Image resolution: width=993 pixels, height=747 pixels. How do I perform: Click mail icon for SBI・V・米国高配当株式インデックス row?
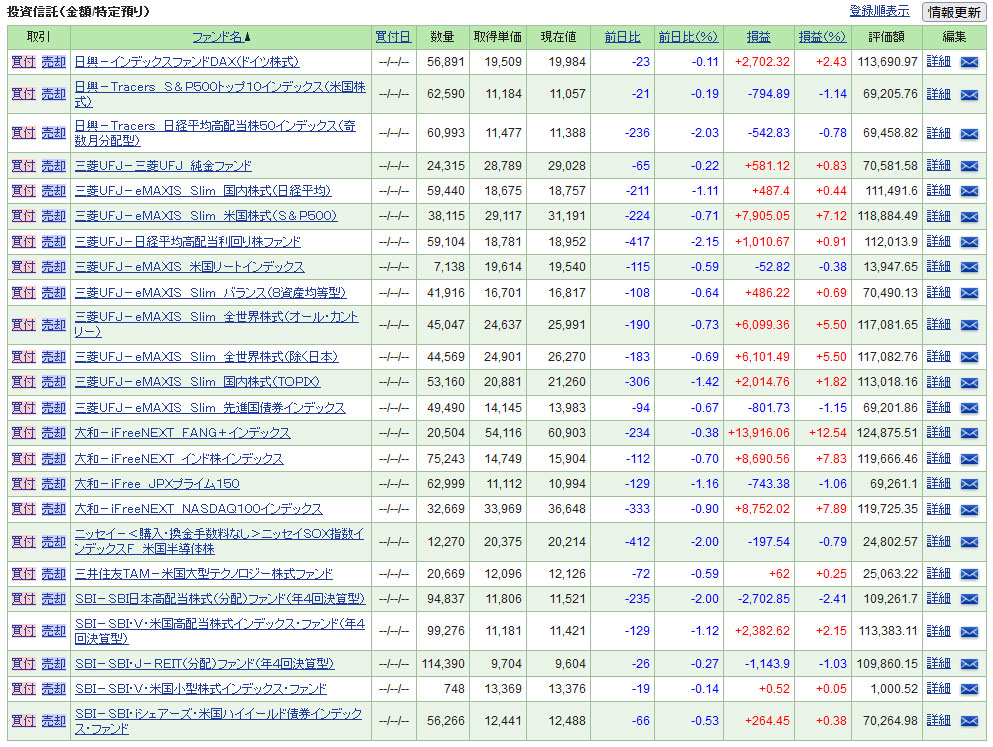969,631
